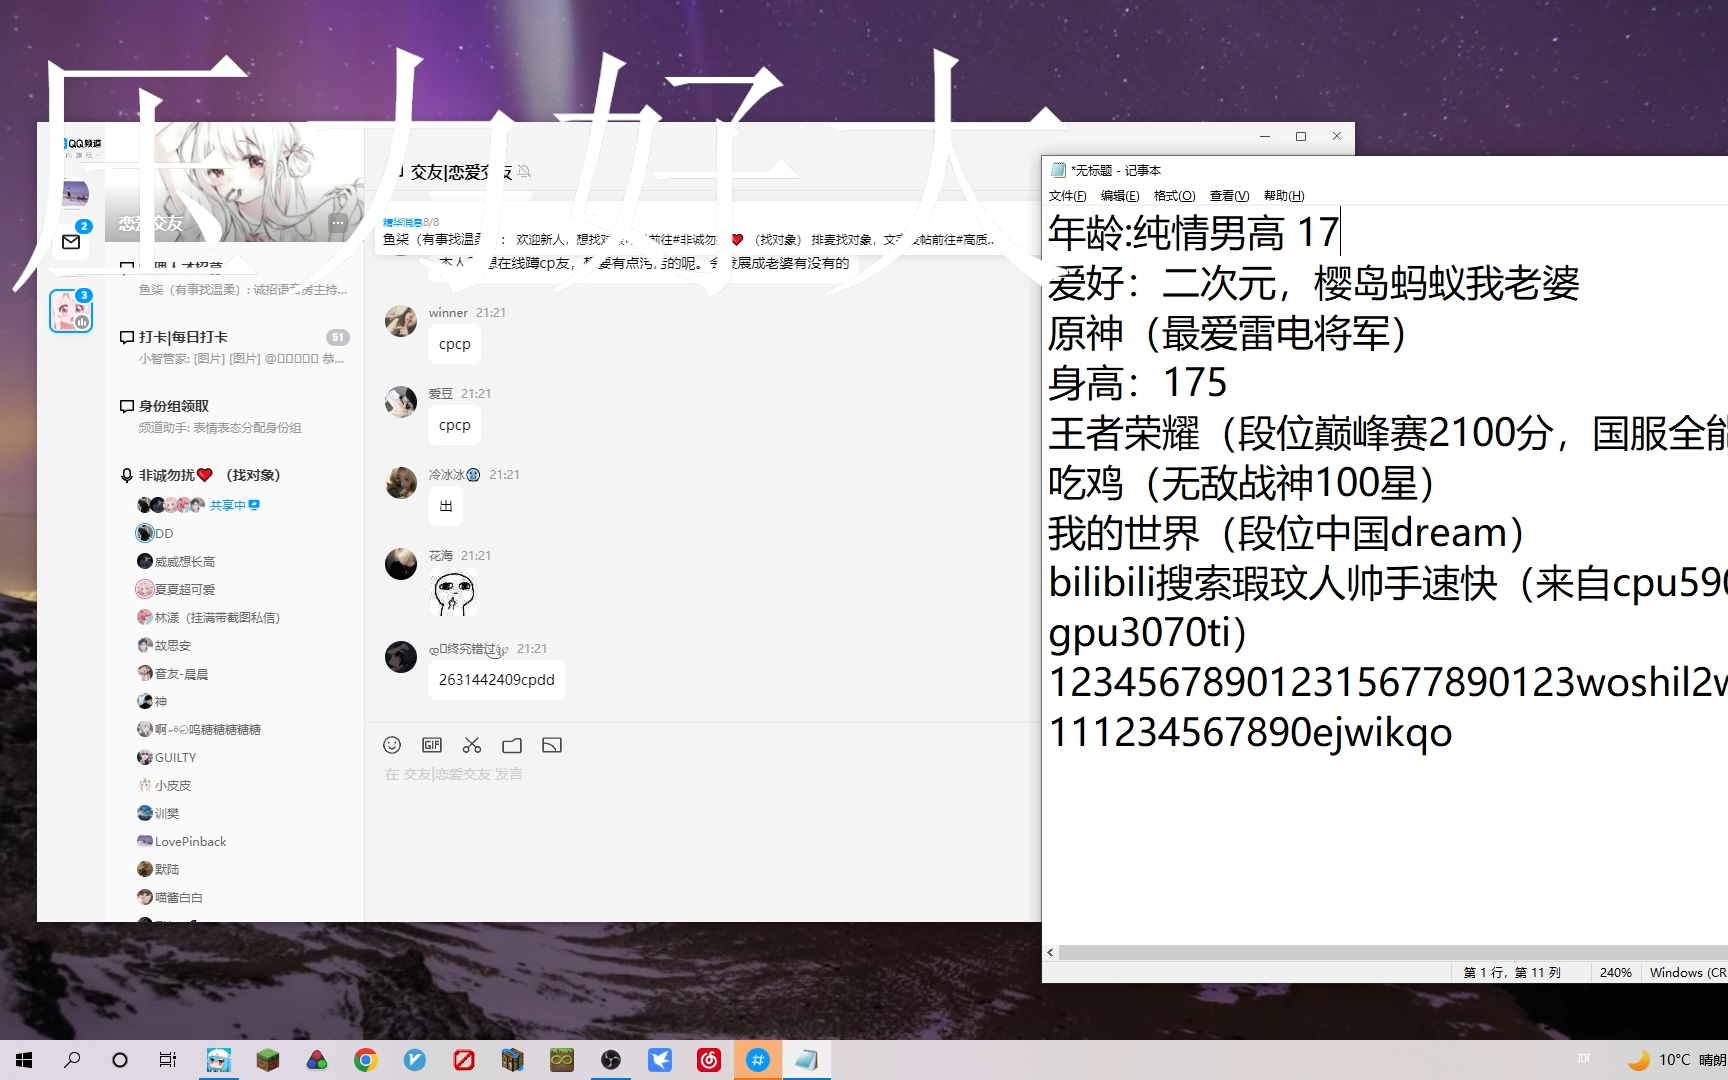The image size is (1728, 1080).
Task: Select the scissors screenshot tool
Action: coord(472,745)
